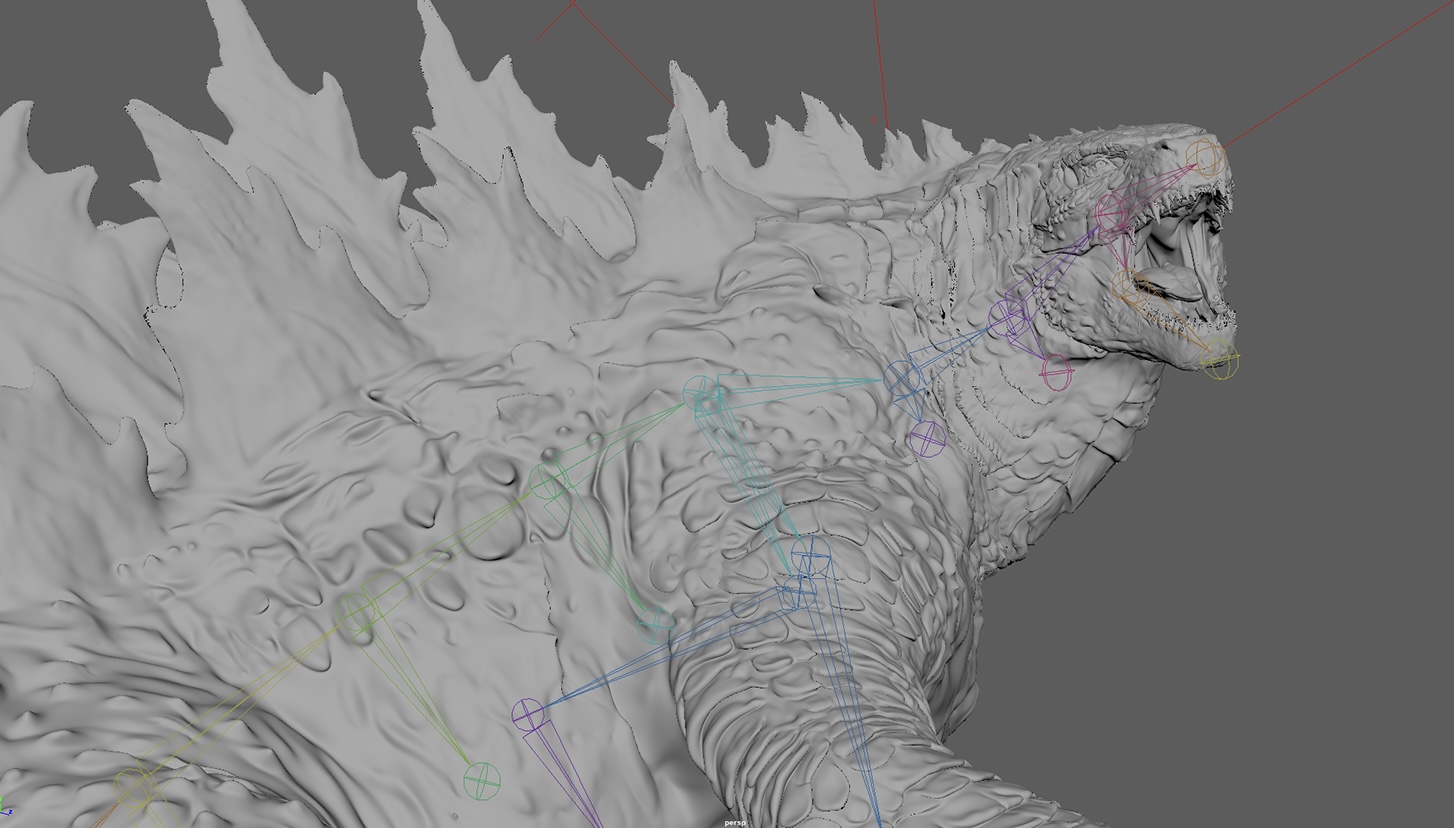Select the purple joint below the blue neck joint
Viewport: 1454px width, 828px height.
point(927,438)
